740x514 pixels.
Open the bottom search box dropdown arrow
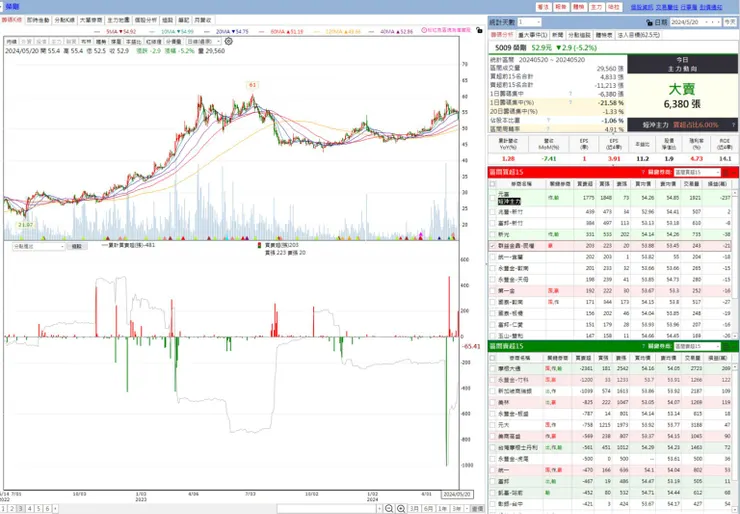379,508
